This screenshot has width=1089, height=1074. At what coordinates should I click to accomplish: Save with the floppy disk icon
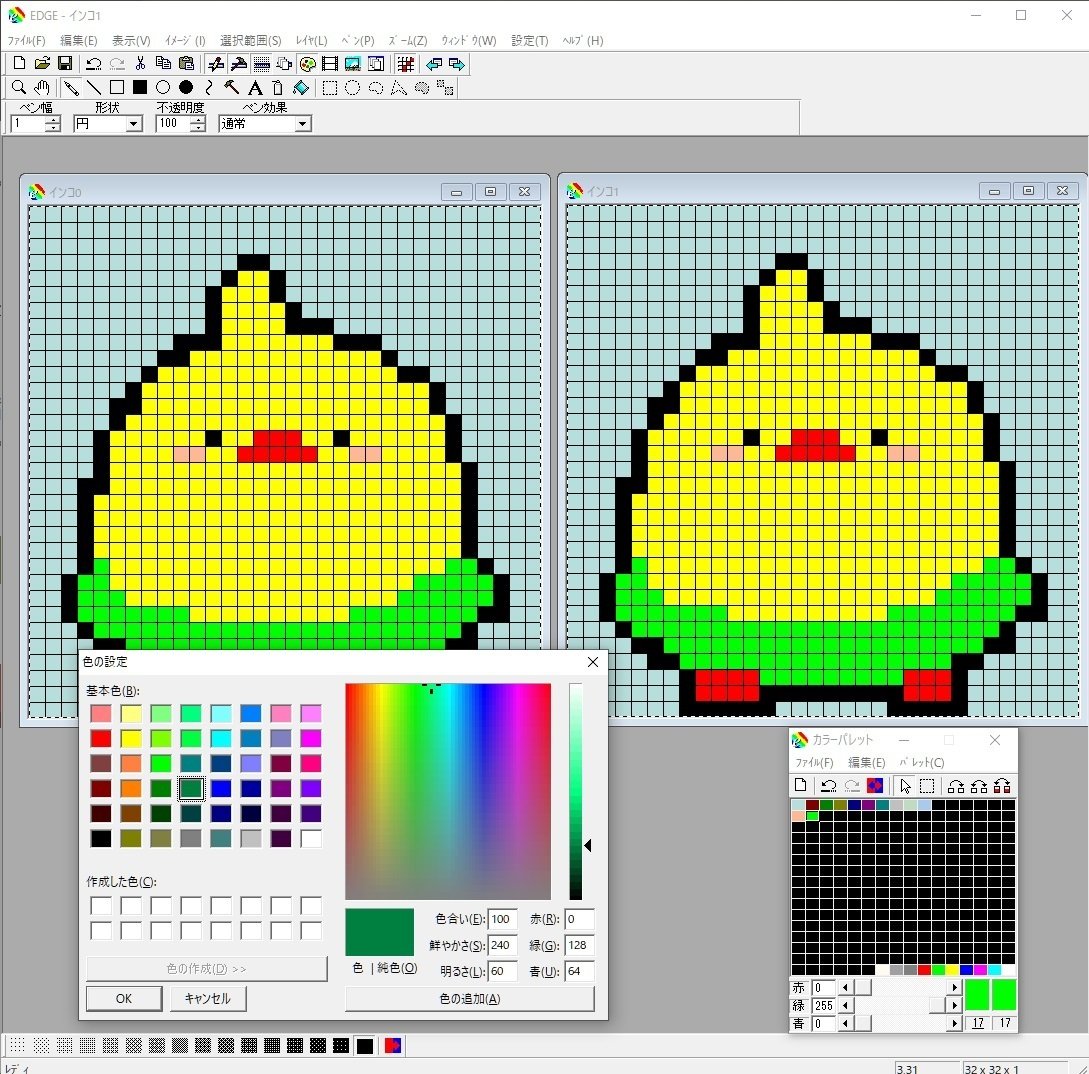65,64
